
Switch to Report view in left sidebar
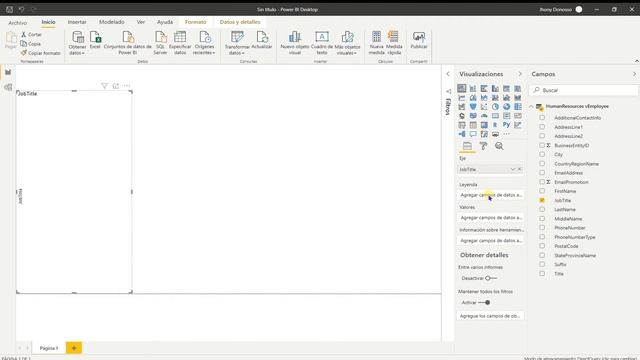pyautogui.click(x=8, y=72)
